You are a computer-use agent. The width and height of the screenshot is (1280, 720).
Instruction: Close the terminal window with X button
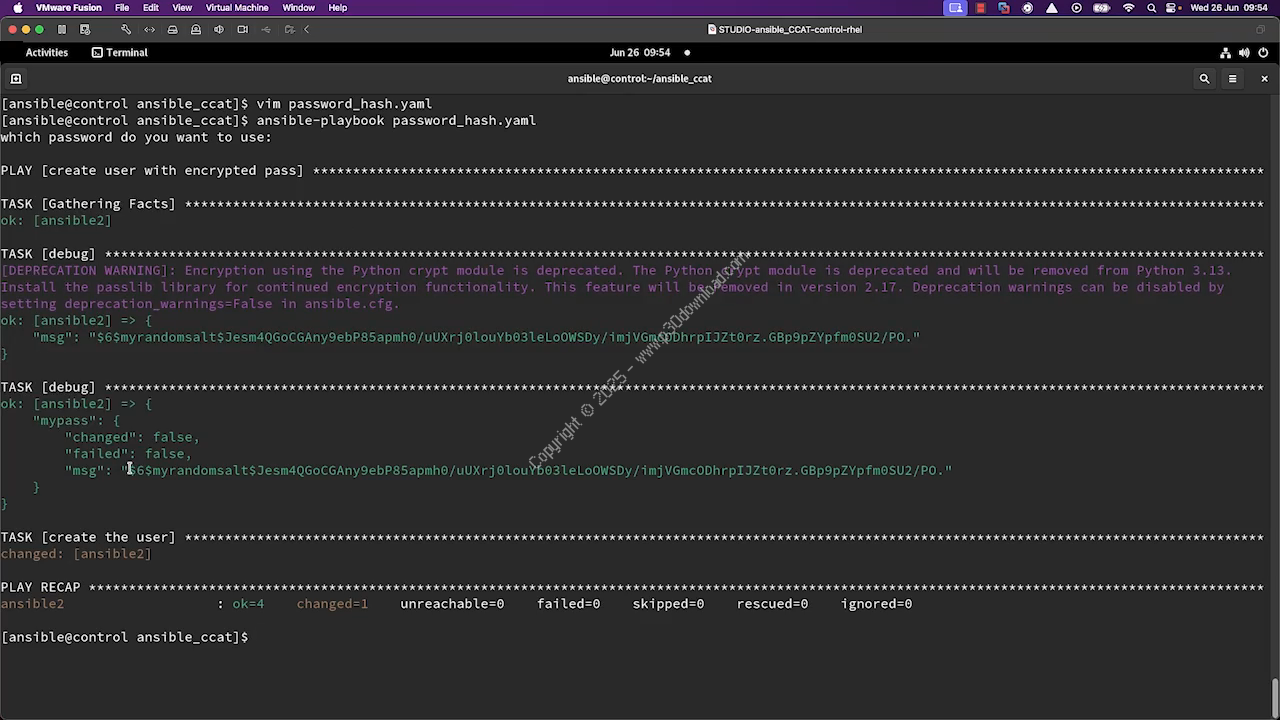pos(1264,78)
